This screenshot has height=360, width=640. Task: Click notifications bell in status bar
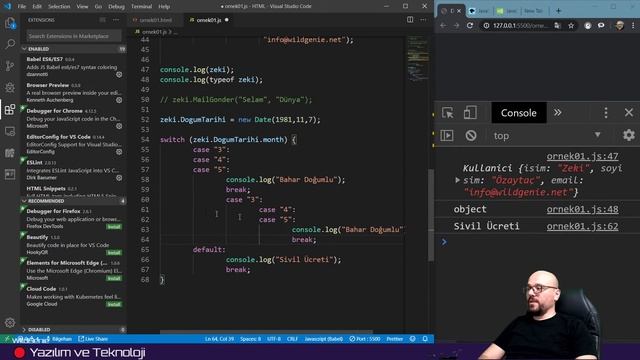(425, 339)
